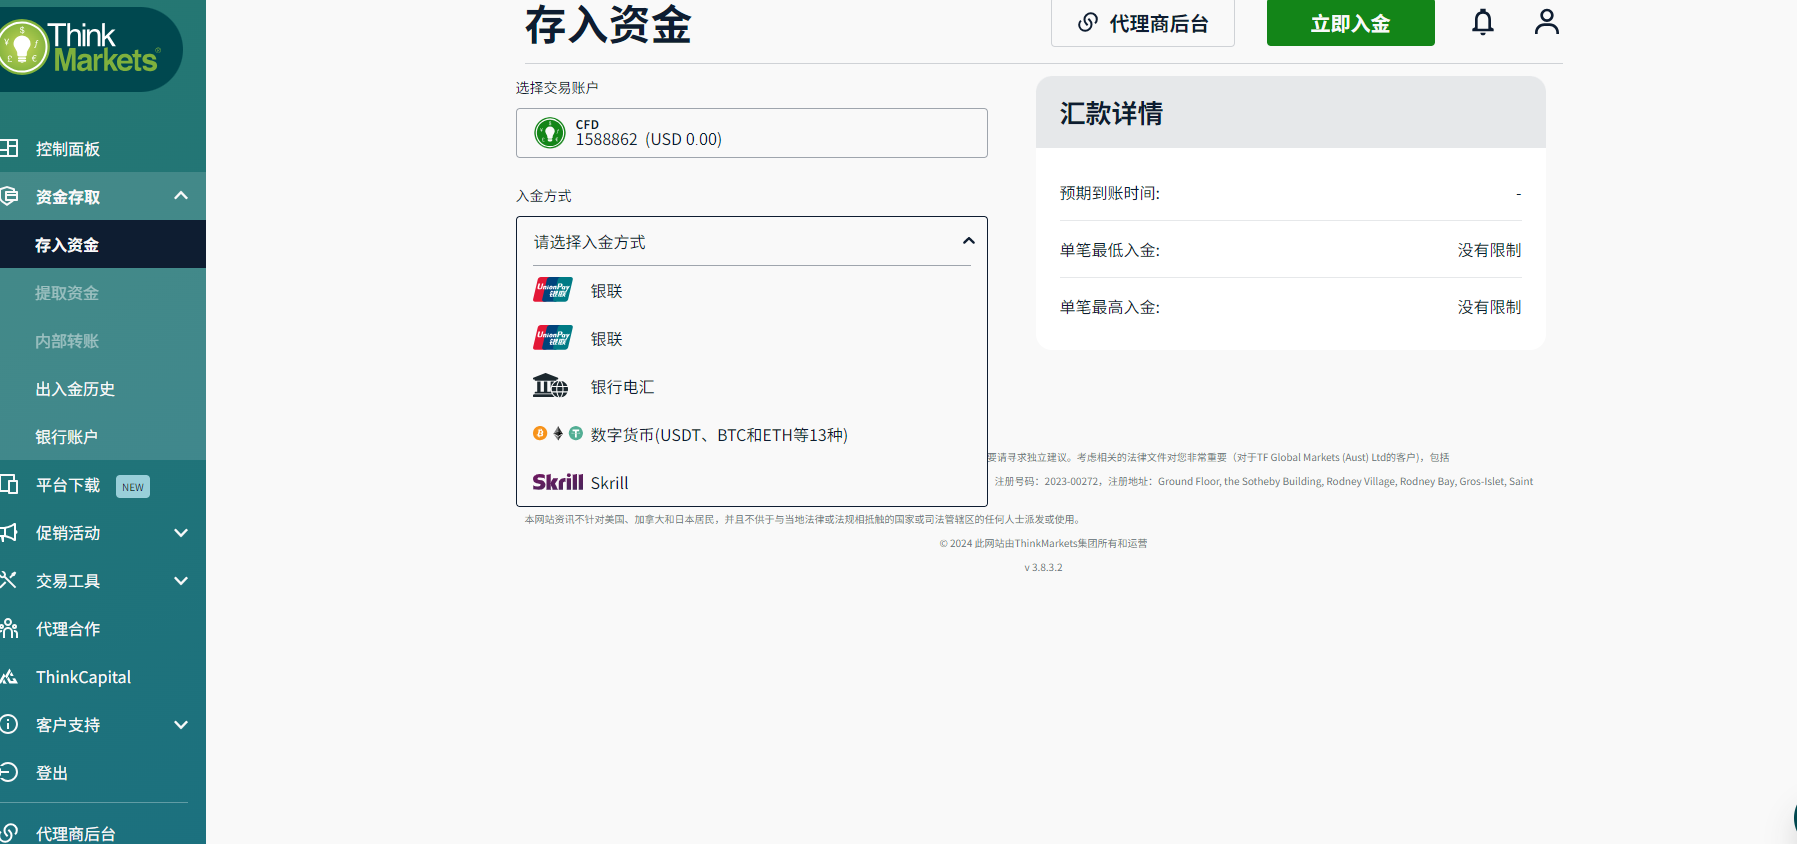Expand the 促销活动 sidebar menu

point(181,533)
